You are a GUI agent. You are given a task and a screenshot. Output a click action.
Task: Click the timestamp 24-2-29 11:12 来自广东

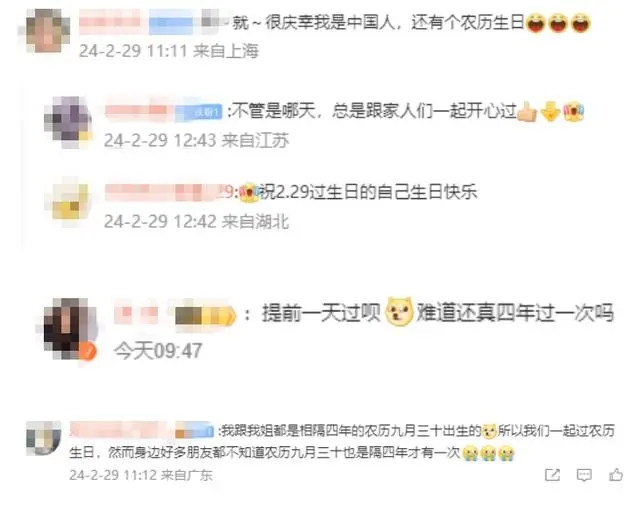141,475
